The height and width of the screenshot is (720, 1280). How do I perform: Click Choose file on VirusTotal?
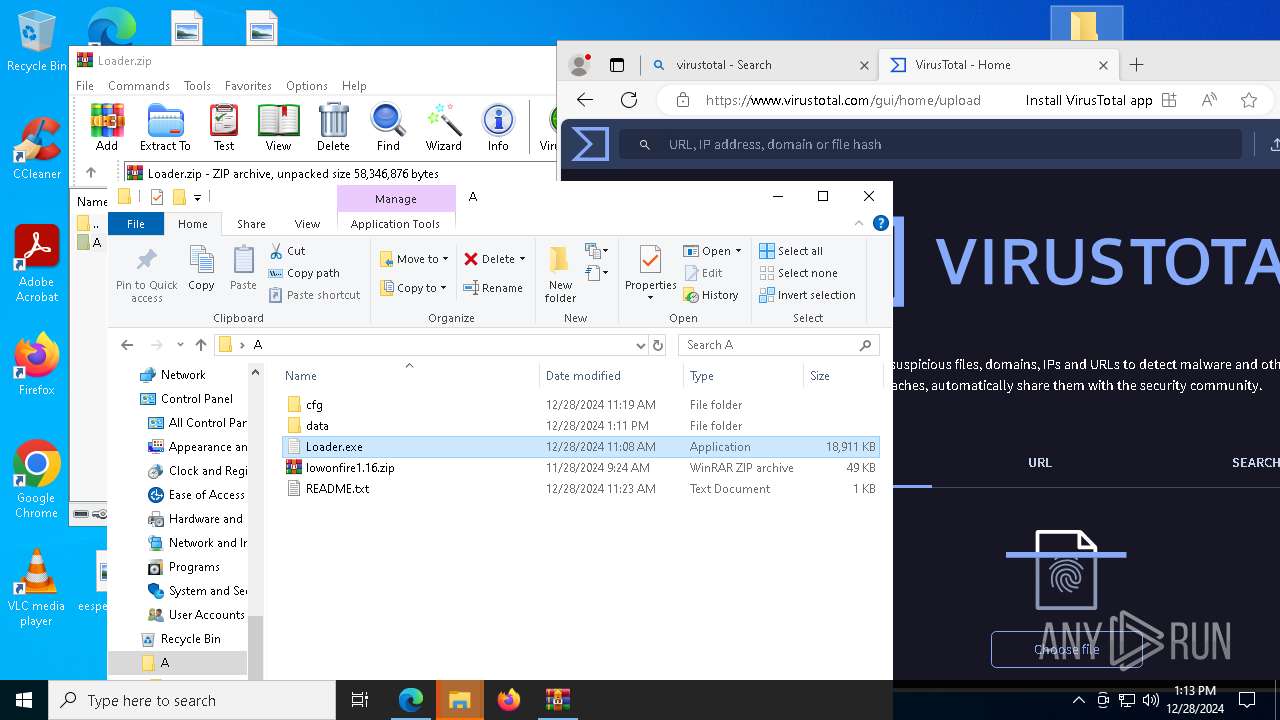1067,649
